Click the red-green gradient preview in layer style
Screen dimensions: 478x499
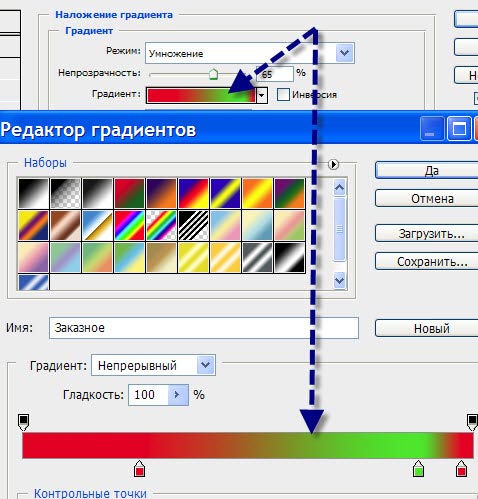tap(201, 95)
